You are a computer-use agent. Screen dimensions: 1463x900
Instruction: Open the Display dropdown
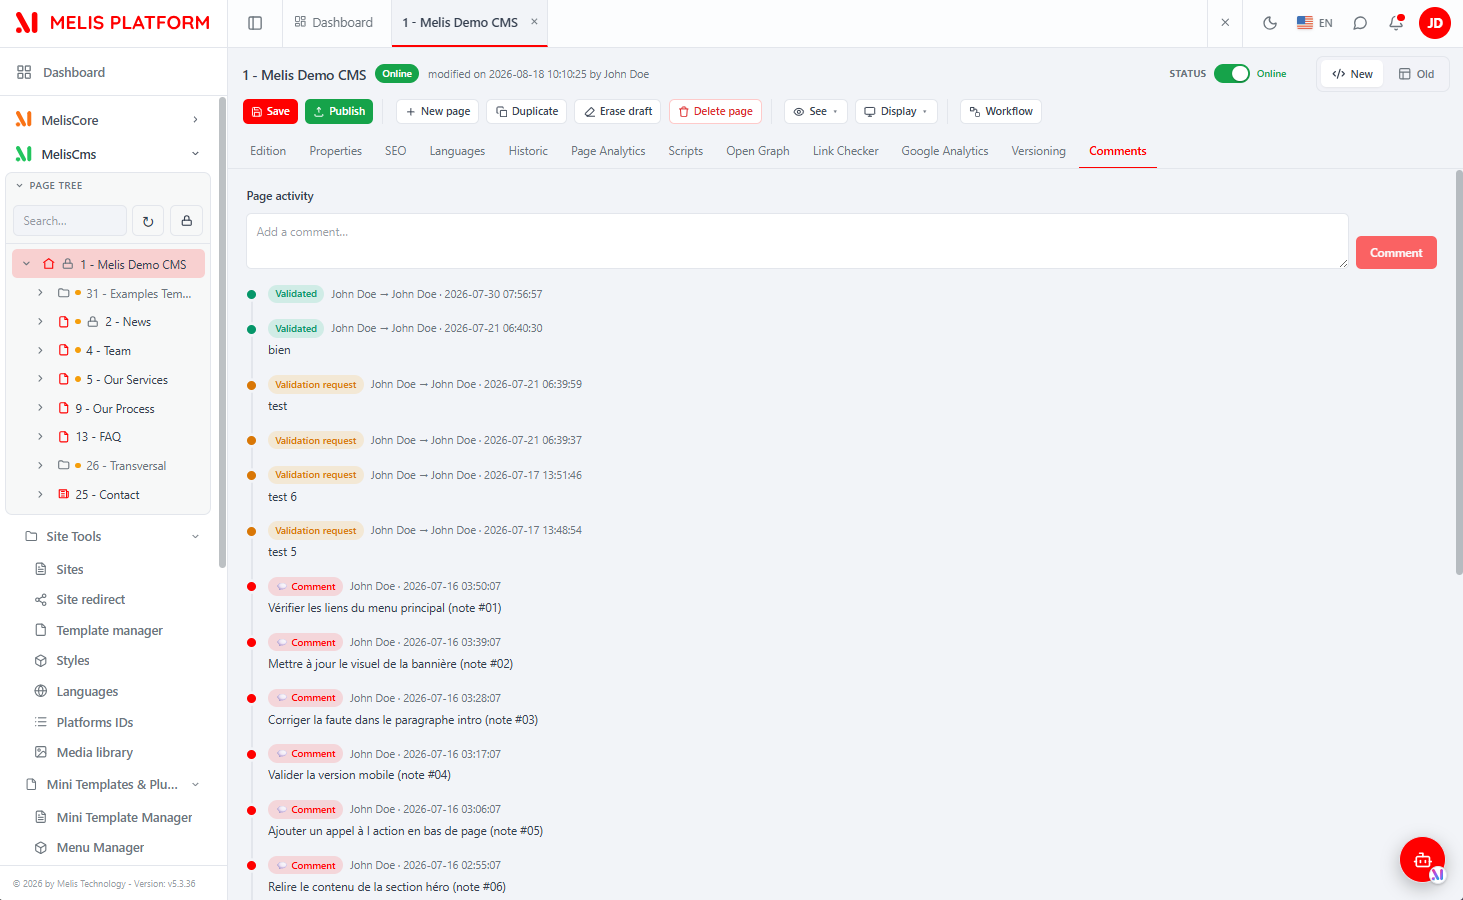click(x=896, y=112)
